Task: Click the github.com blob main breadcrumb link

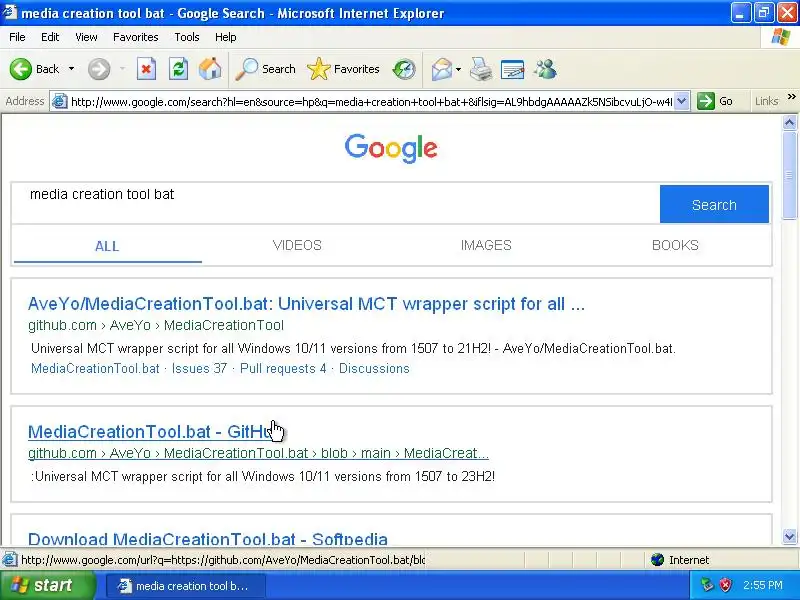Action: (x=258, y=453)
